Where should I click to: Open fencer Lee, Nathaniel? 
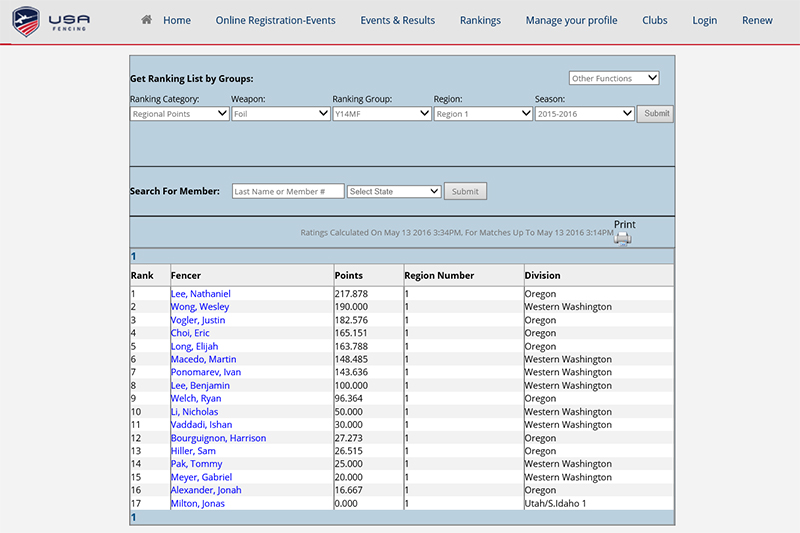click(201, 294)
